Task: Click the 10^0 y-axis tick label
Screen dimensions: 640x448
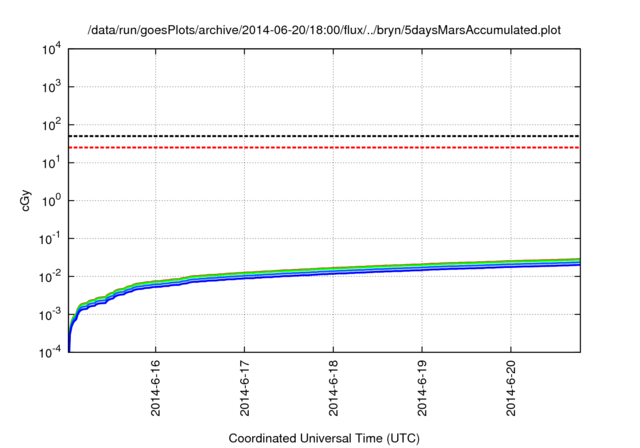Action: [53, 201]
